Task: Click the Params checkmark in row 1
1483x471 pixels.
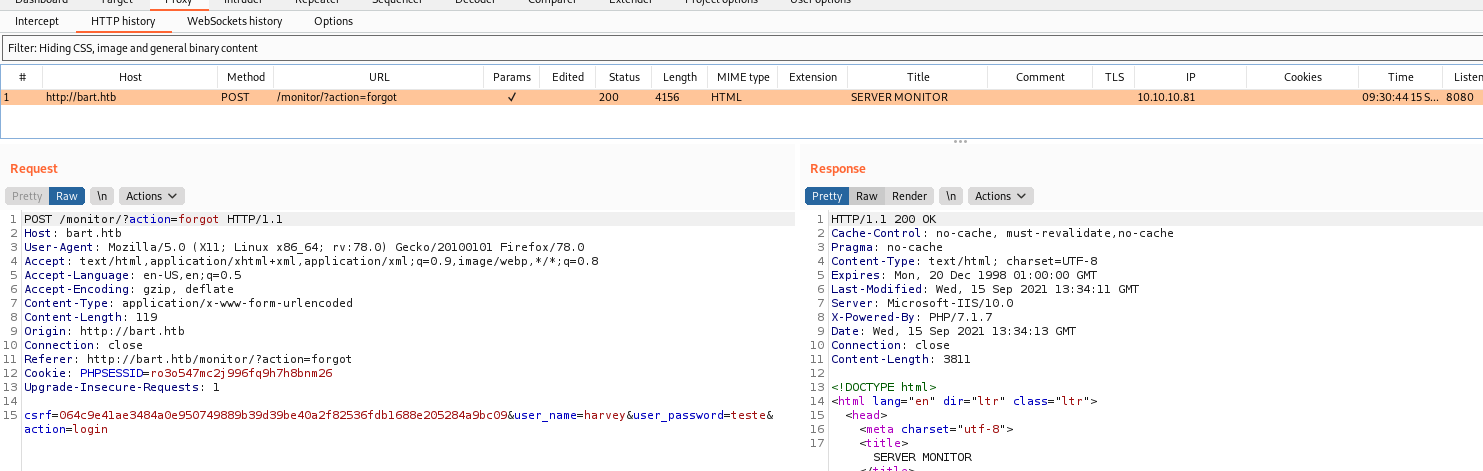Action: tap(512, 97)
